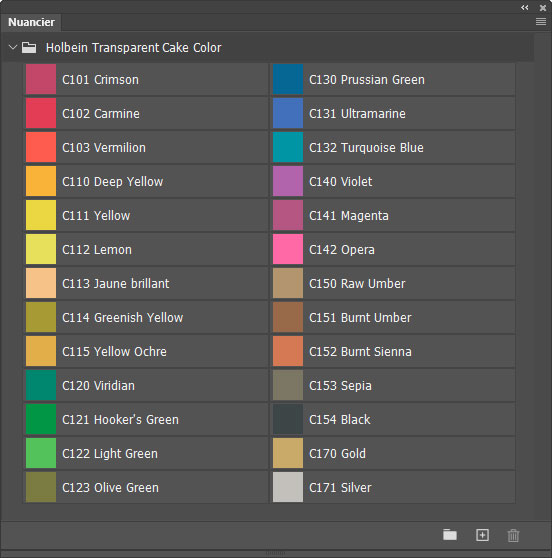Select the C152 Burnt Sienna swatch
552x558 pixels.
[x=288, y=351]
